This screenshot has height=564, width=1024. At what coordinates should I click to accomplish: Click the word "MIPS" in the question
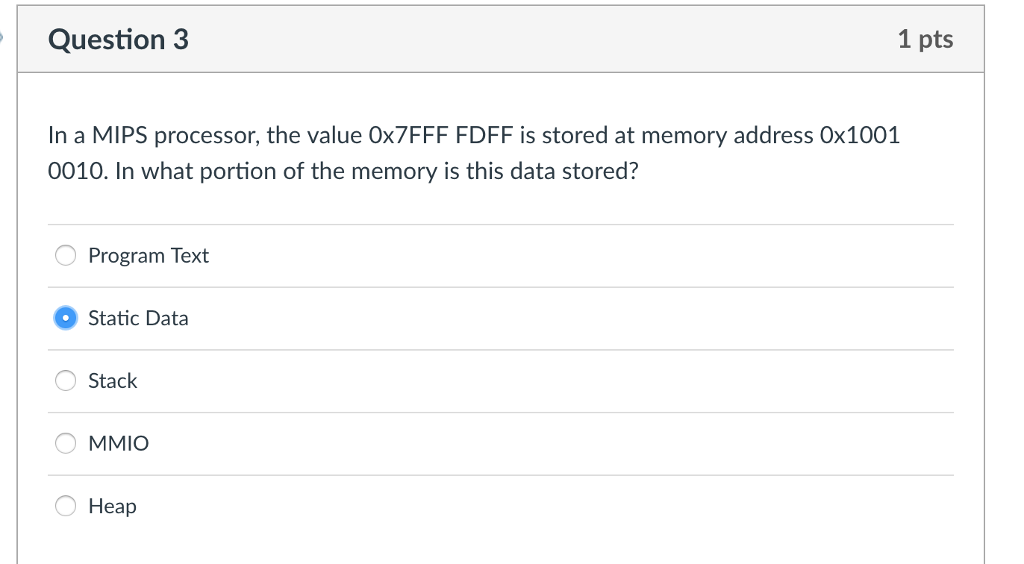pyautogui.click(x=119, y=135)
